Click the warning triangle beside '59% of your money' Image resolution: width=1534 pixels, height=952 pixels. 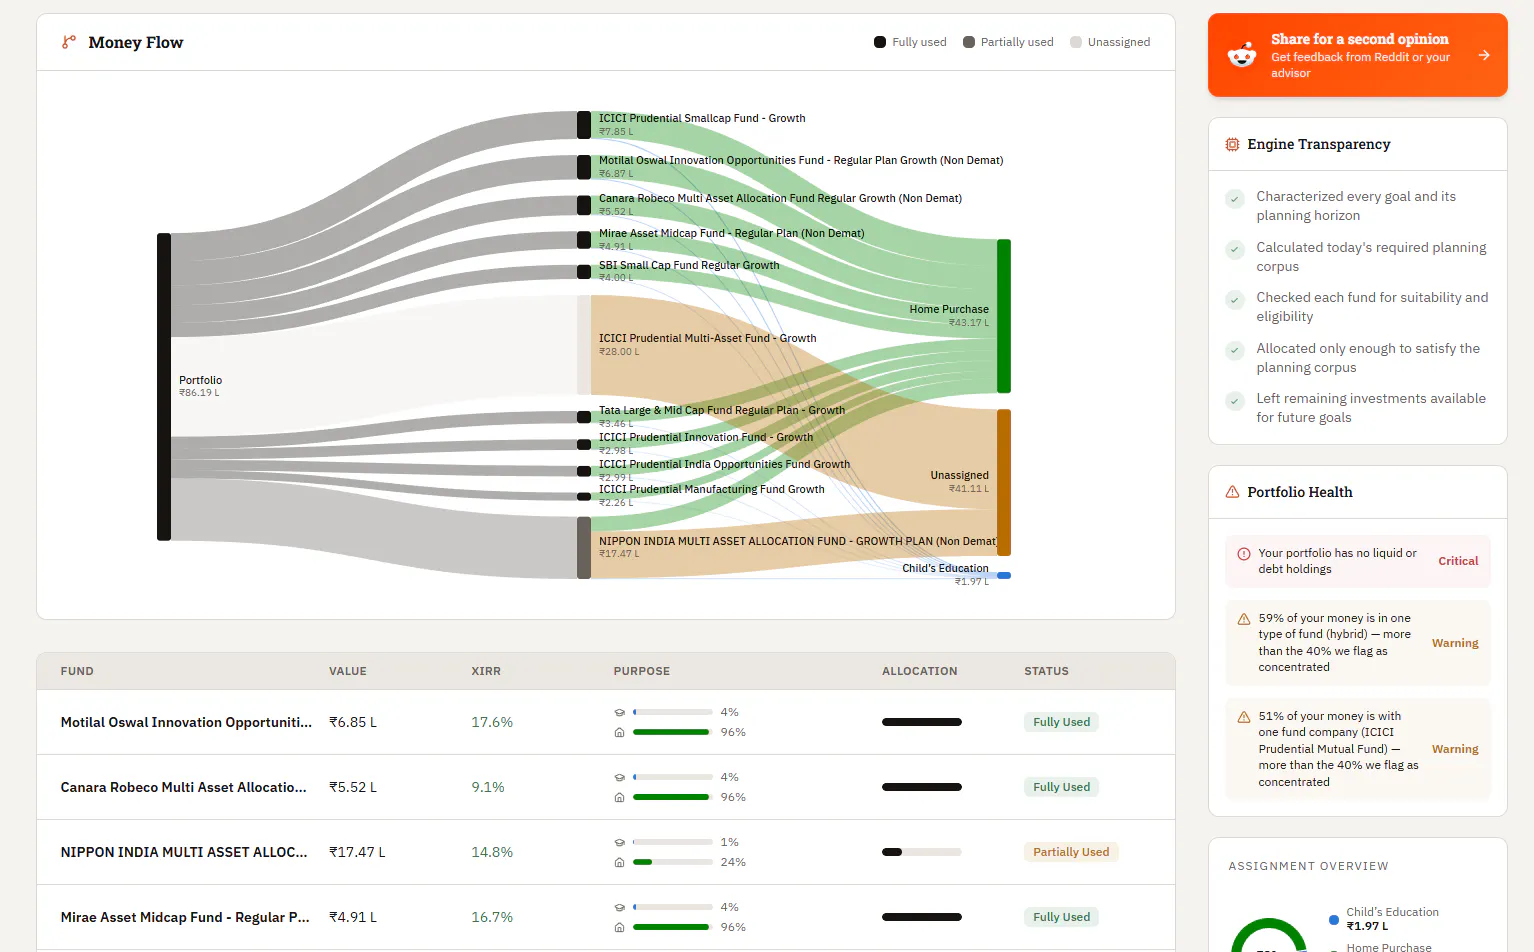[1244, 619]
